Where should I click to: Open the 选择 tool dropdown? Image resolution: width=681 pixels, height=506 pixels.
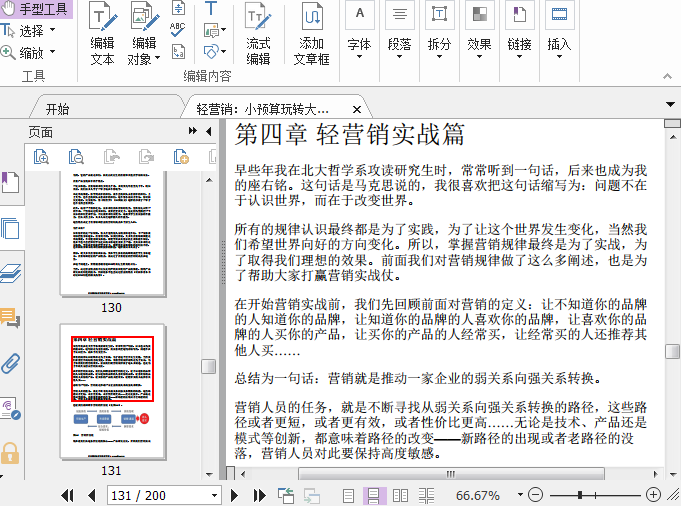click(53, 30)
